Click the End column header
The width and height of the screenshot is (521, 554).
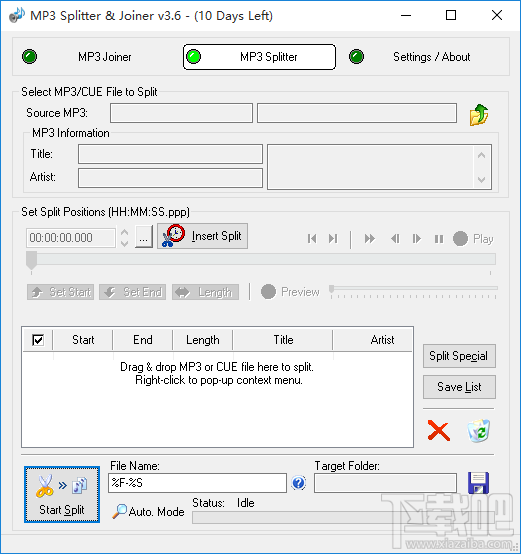click(x=143, y=340)
